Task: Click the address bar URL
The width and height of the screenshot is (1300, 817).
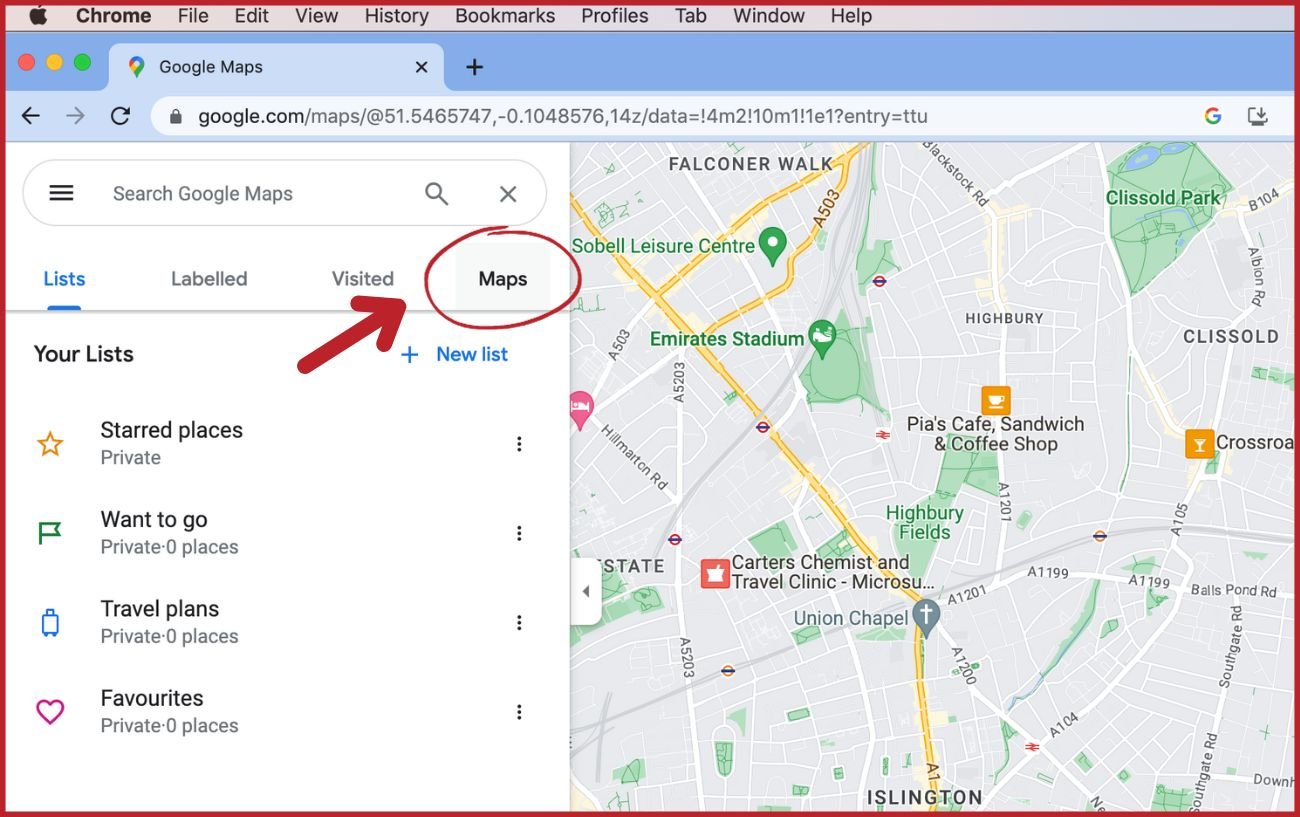Action: [563, 116]
